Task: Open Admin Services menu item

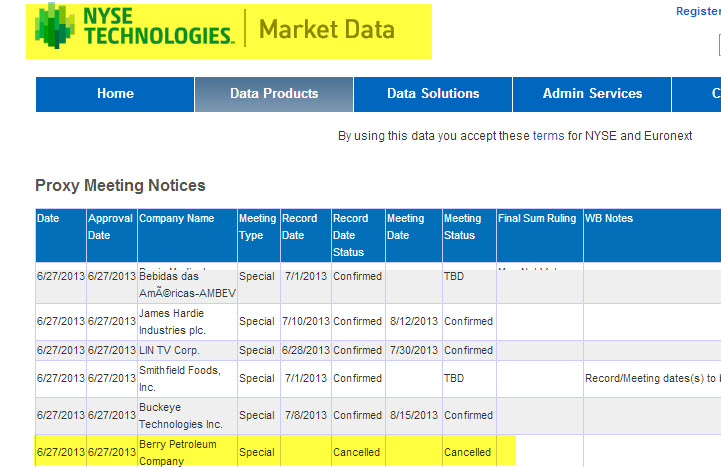Action: coord(592,94)
